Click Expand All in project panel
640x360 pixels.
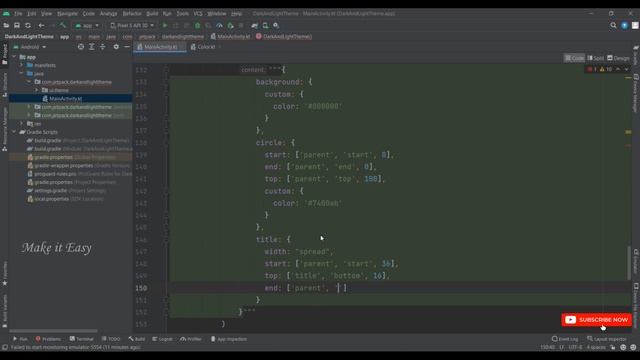(92, 47)
